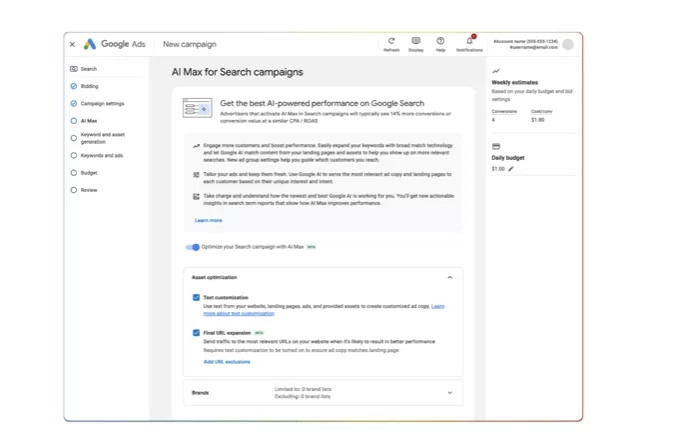Open the Display options icon
The width and height of the screenshot is (689, 446).
click(x=416, y=41)
